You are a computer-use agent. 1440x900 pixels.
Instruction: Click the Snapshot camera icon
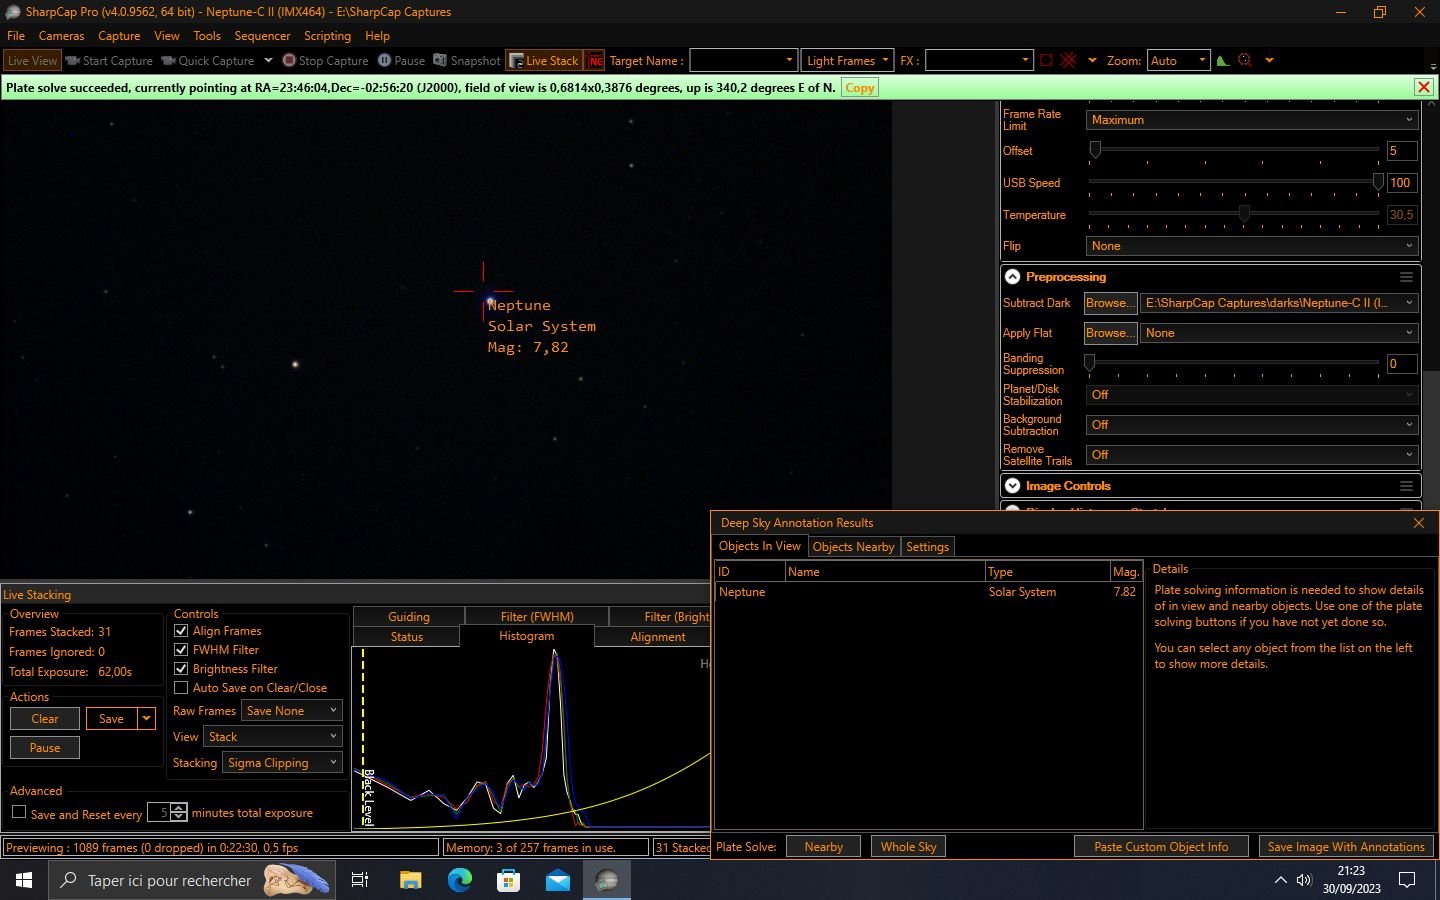tap(440, 61)
